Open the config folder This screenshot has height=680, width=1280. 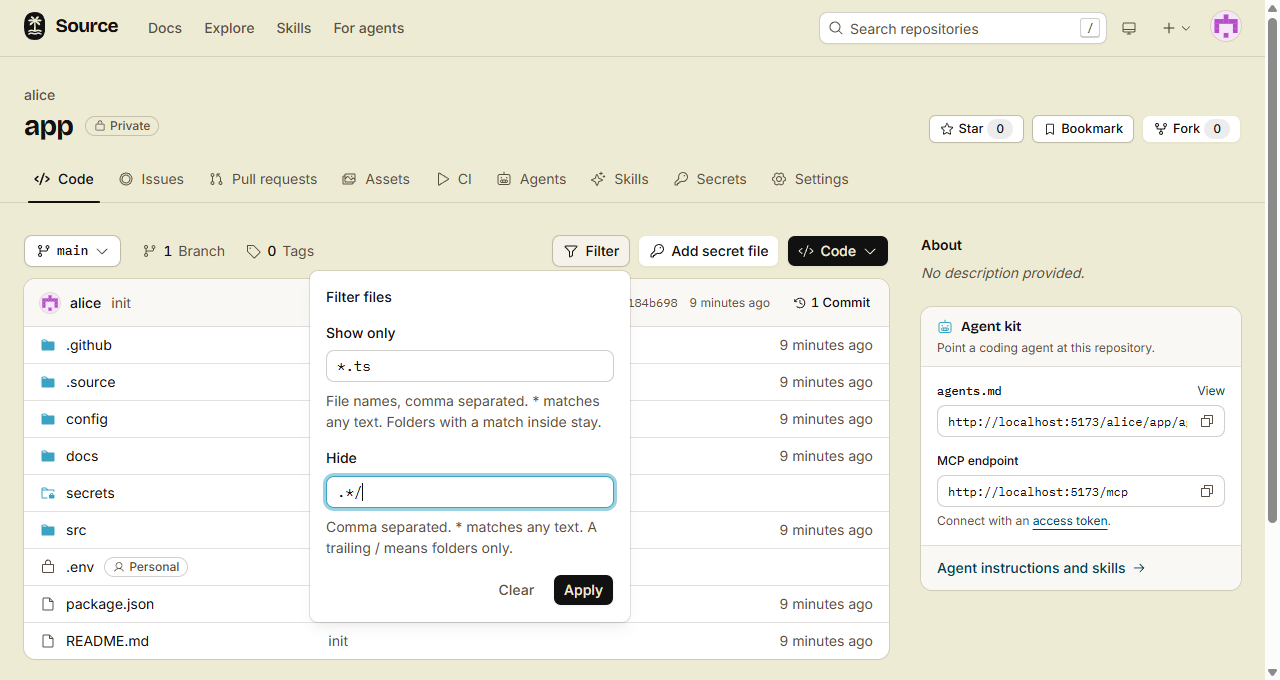87,419
